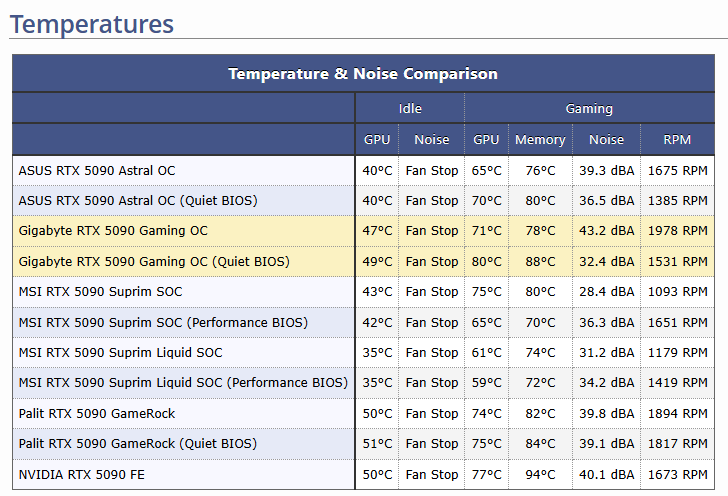Click the 28.4 dBA noise value cell
This screenshot has width=728, height=496.
click(606, 292)
